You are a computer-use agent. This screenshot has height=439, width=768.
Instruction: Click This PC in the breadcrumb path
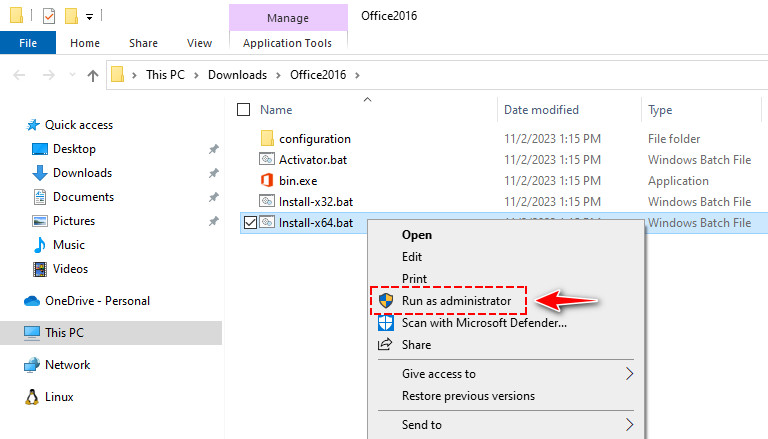165,75
